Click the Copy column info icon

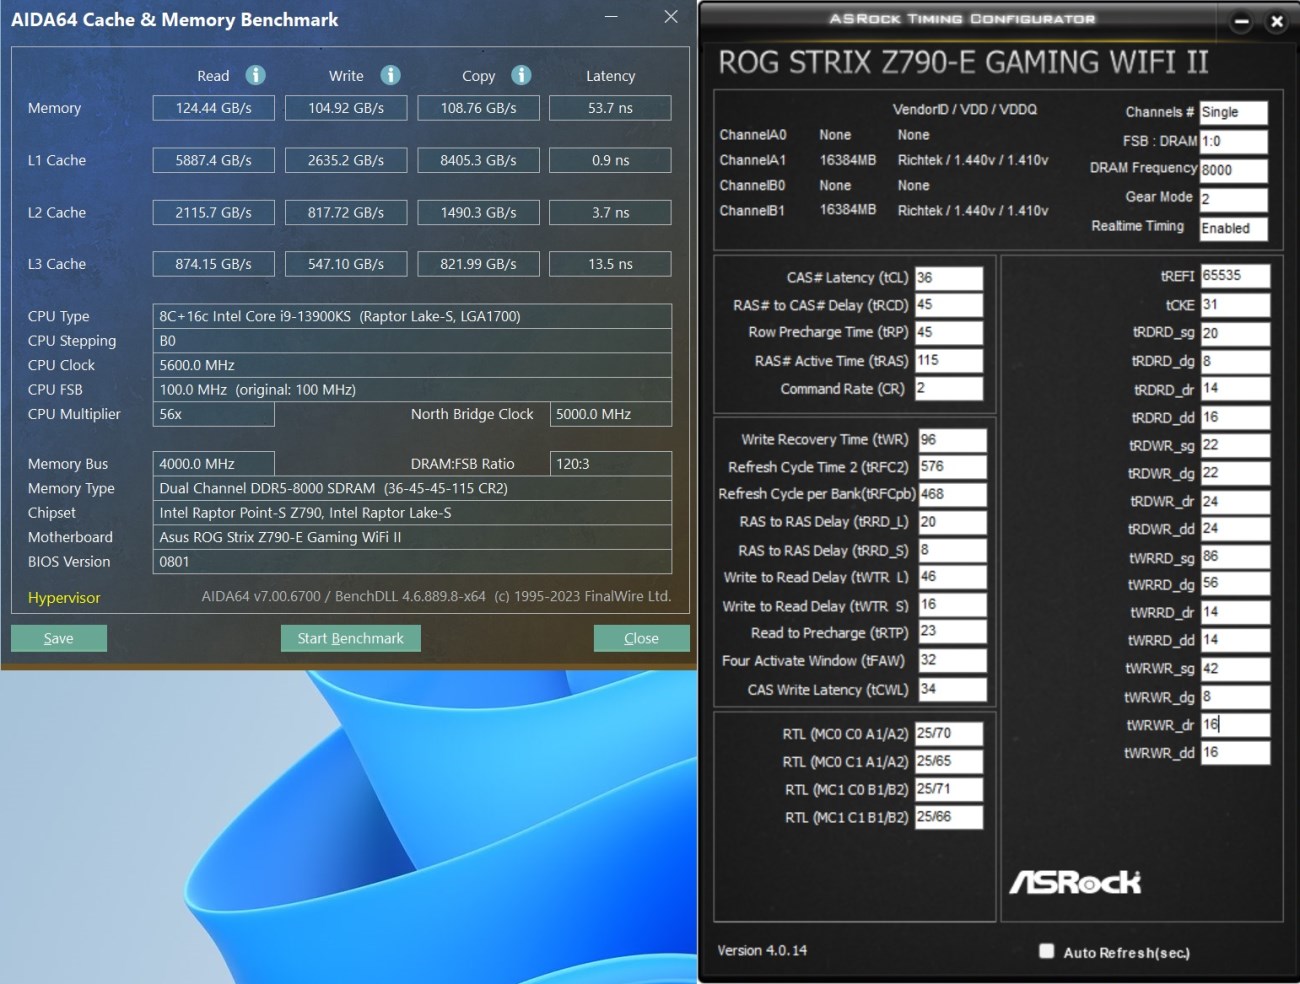(521, 75)
